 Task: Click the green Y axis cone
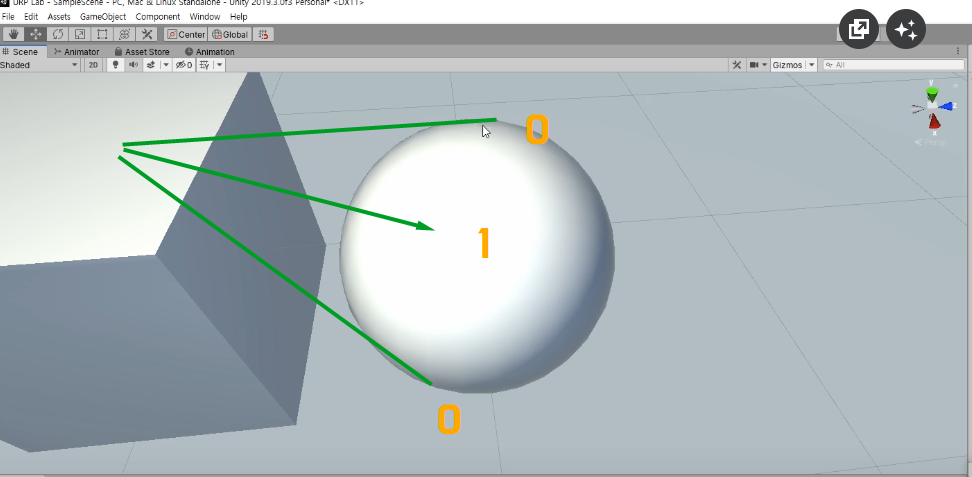pyautogui.click(x=932, y=93)
